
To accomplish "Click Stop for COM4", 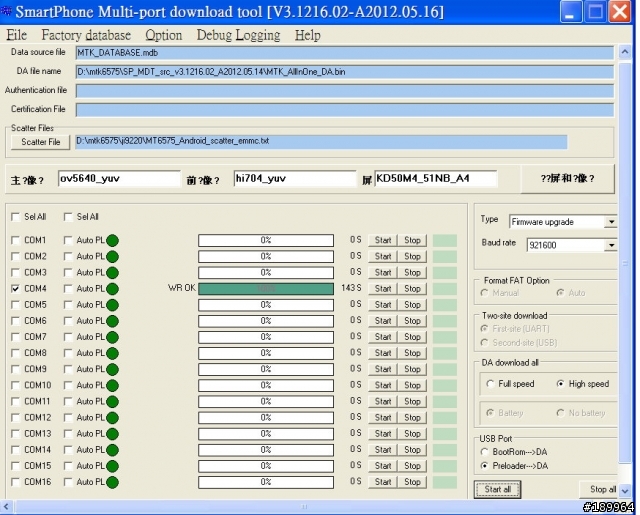I will (x=412, y=289).
